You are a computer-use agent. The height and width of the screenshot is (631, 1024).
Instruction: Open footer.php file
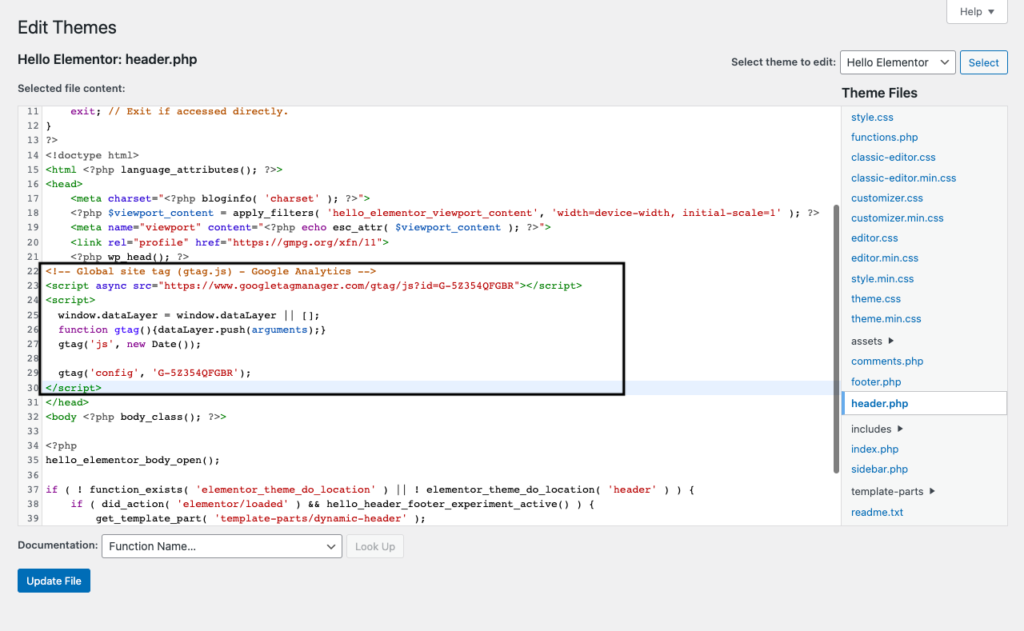pos(876,382)
